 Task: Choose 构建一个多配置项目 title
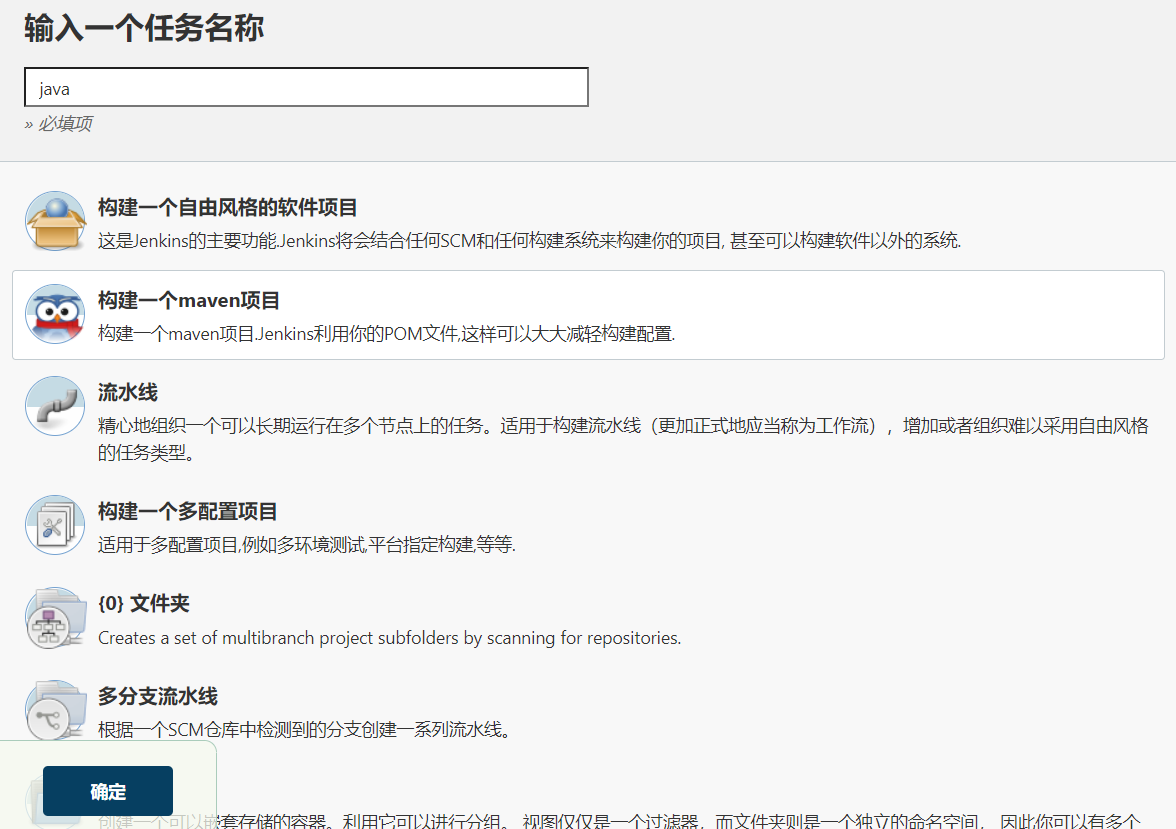(188, 512)
